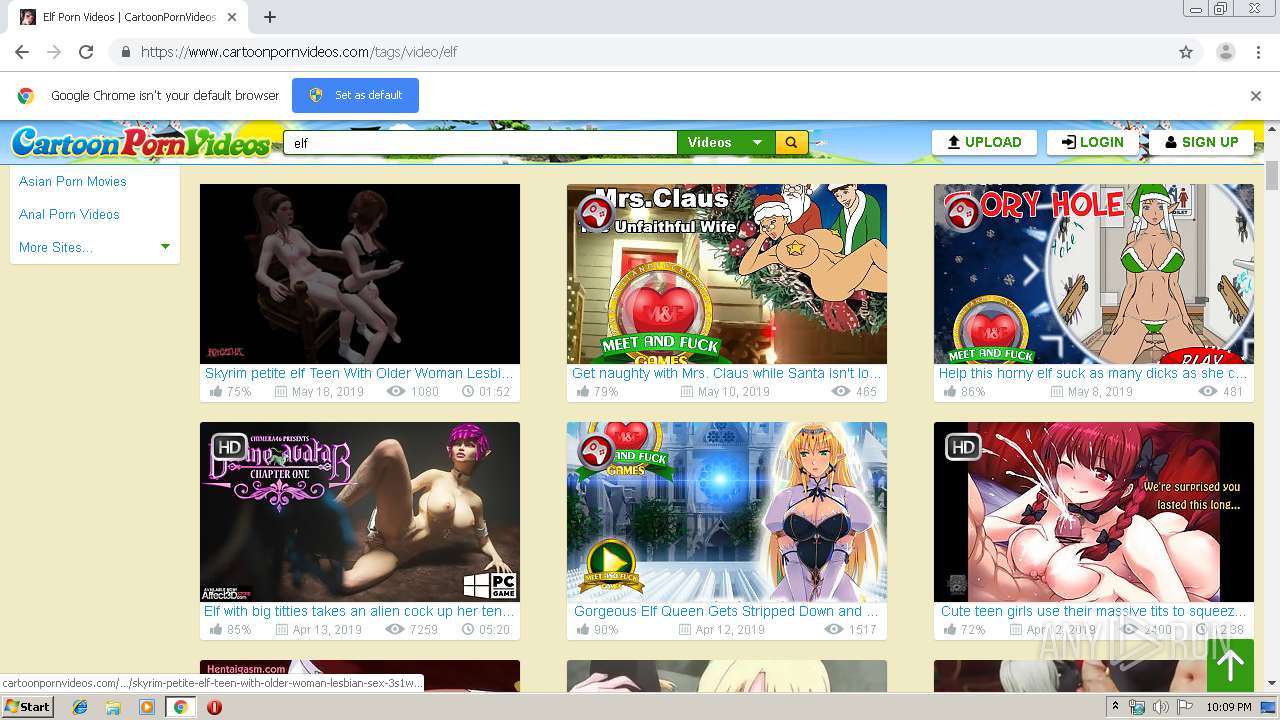Click the eye icon beside 1080 views
This screenshot has width=1280, height=720.
[x=396, y=392]
